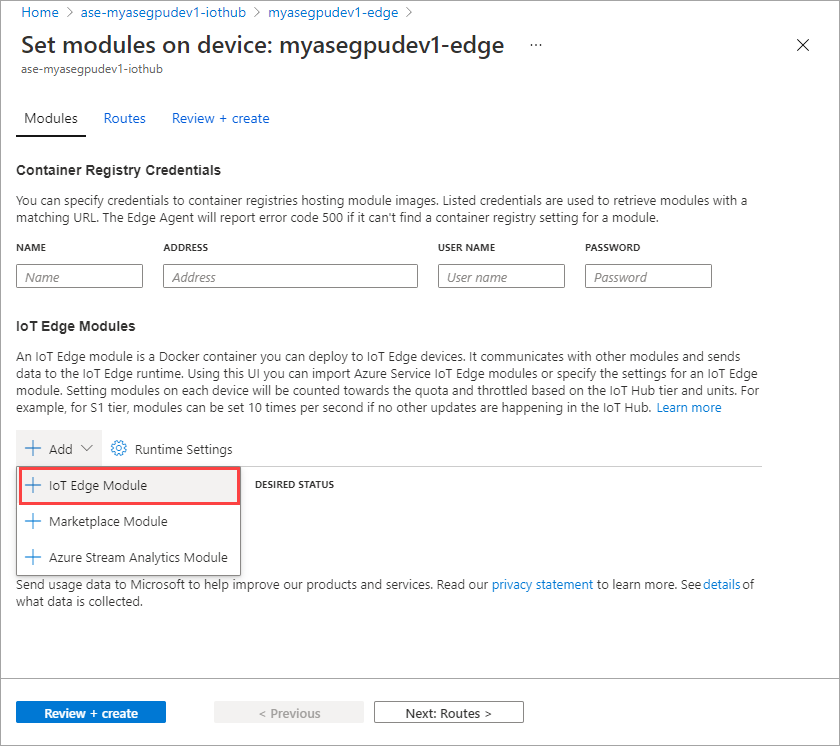Select Marketplace Module from the Add menu
The width and height of the screenshot is (840, 746).
click(x=110, y=521)
